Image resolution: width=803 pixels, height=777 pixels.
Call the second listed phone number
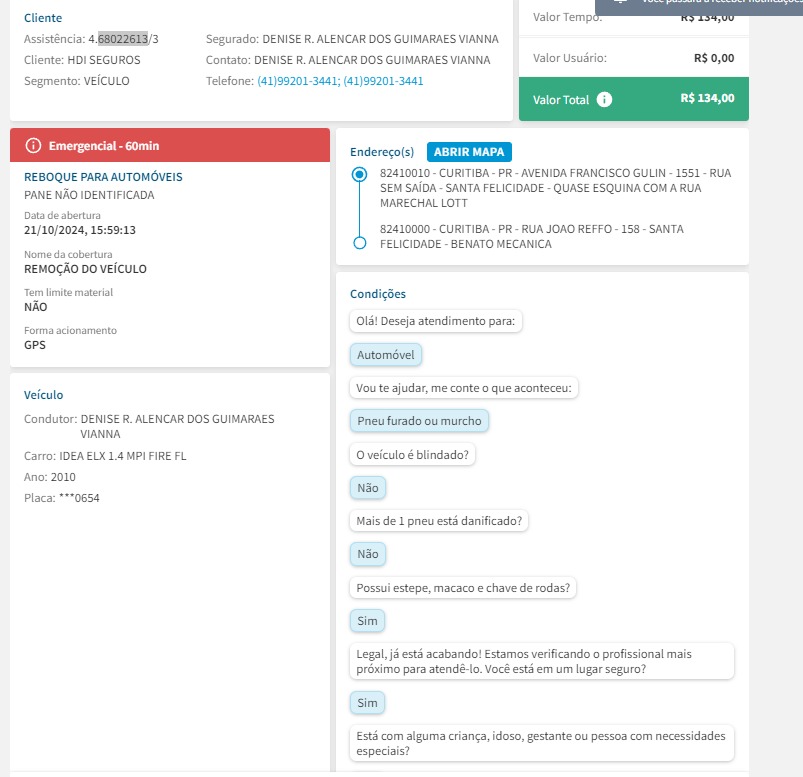pyautogui.click(x=383, y=81)
